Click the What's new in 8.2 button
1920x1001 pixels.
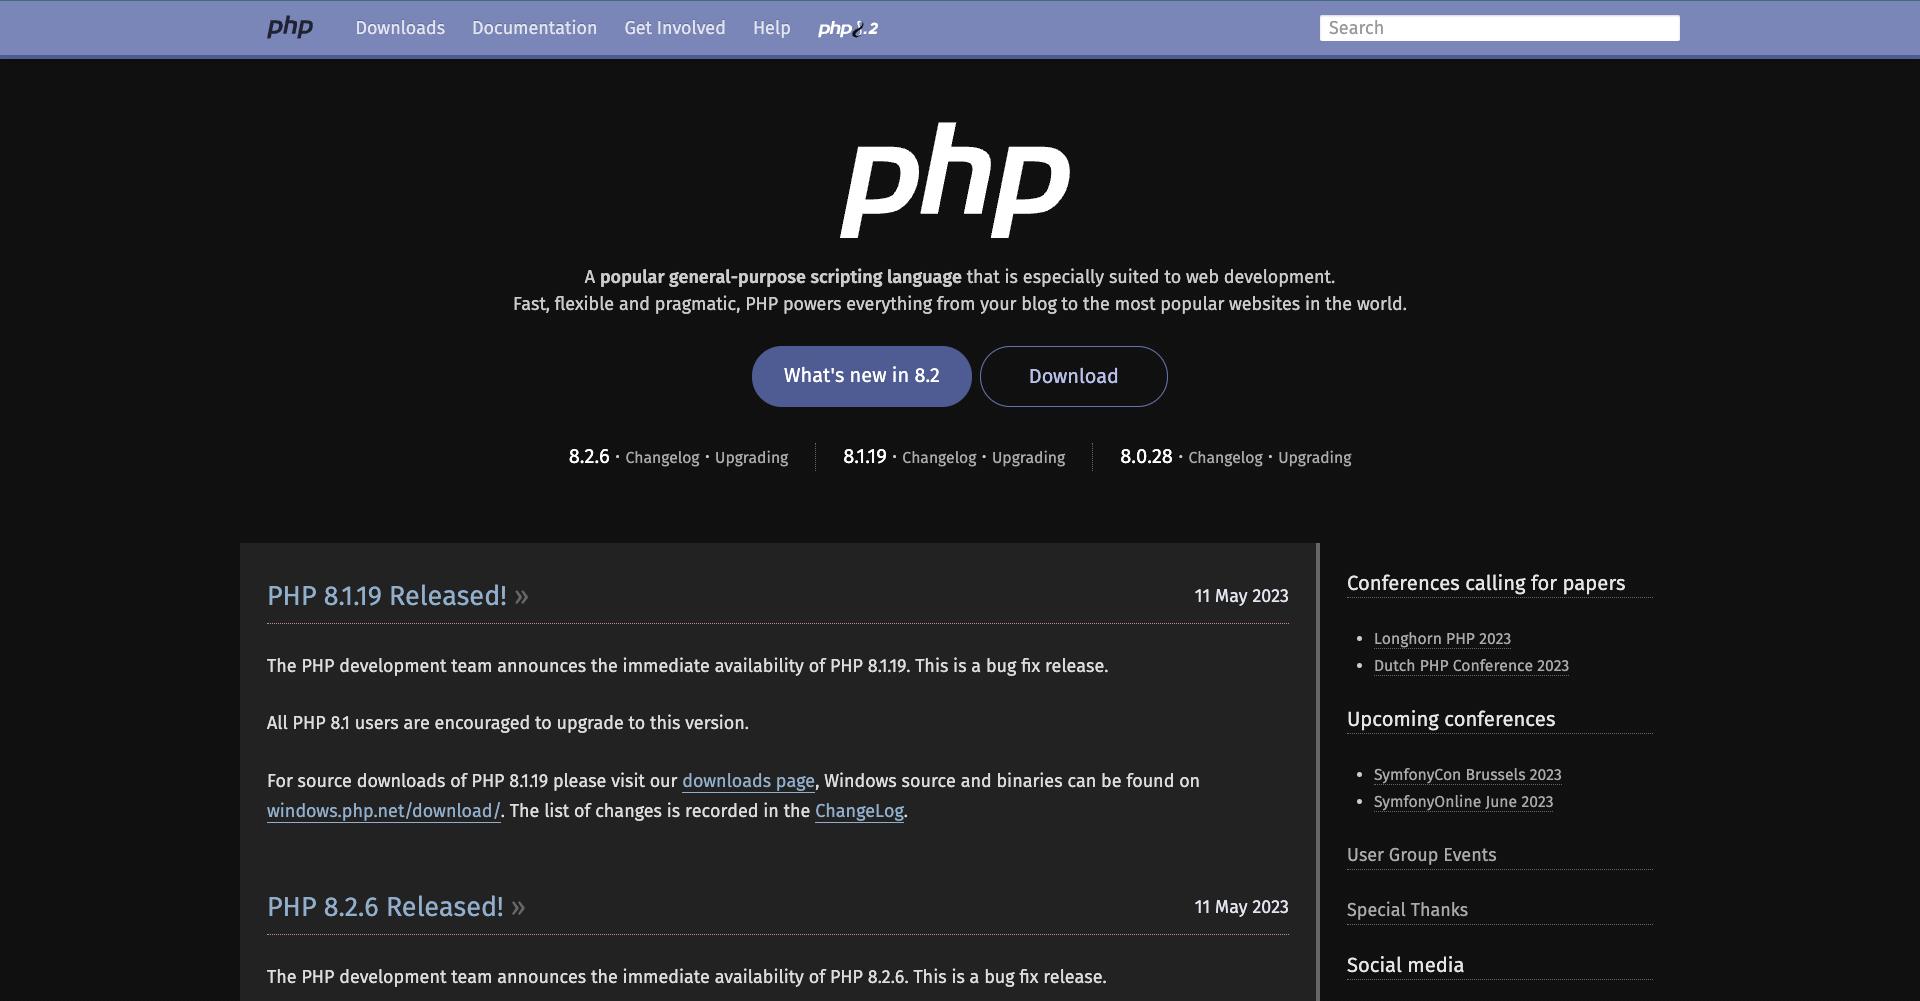(861, 376)
